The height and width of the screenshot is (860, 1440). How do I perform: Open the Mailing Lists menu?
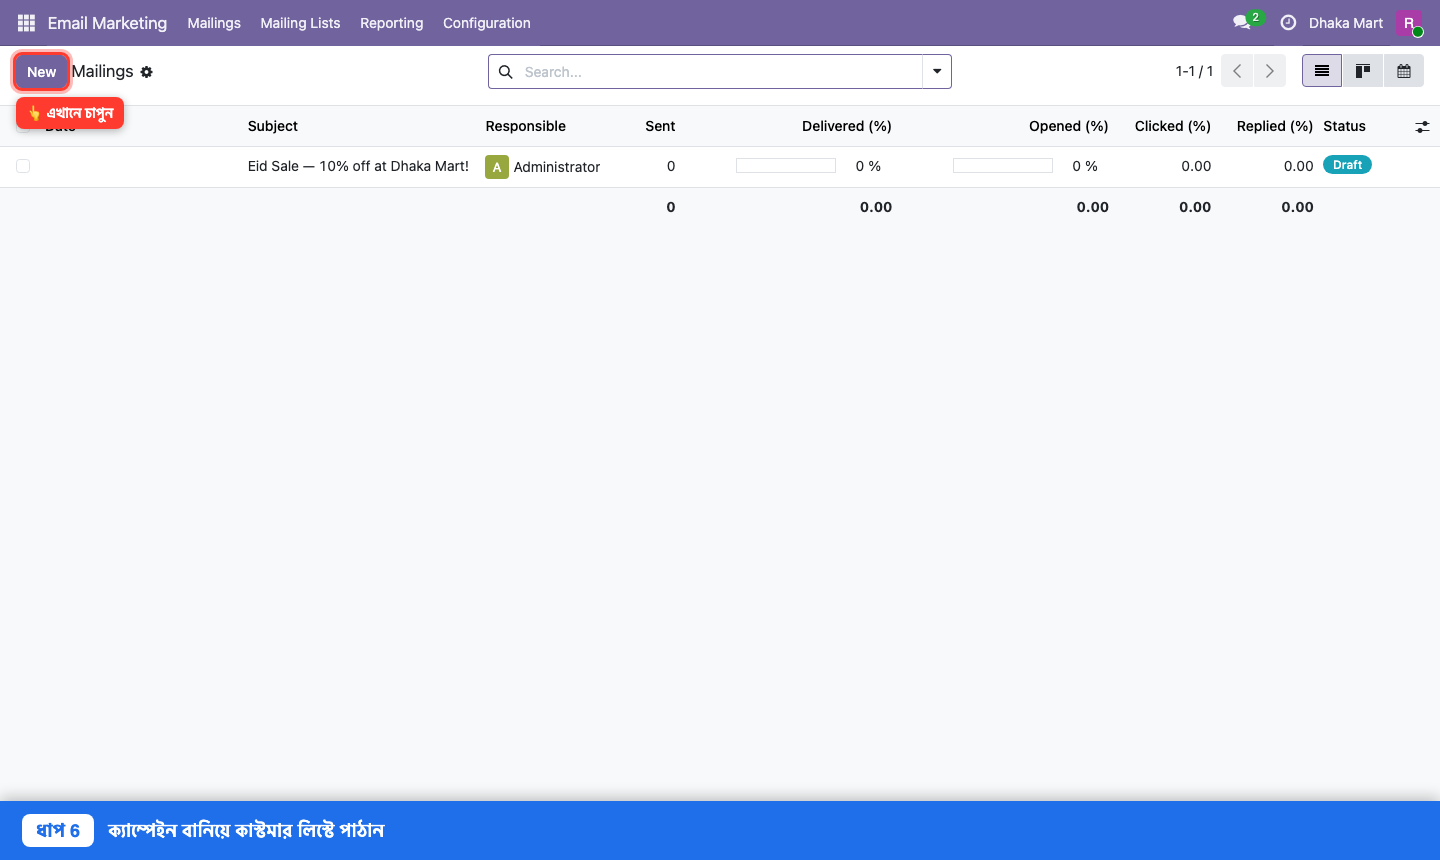tap(300, 23)
